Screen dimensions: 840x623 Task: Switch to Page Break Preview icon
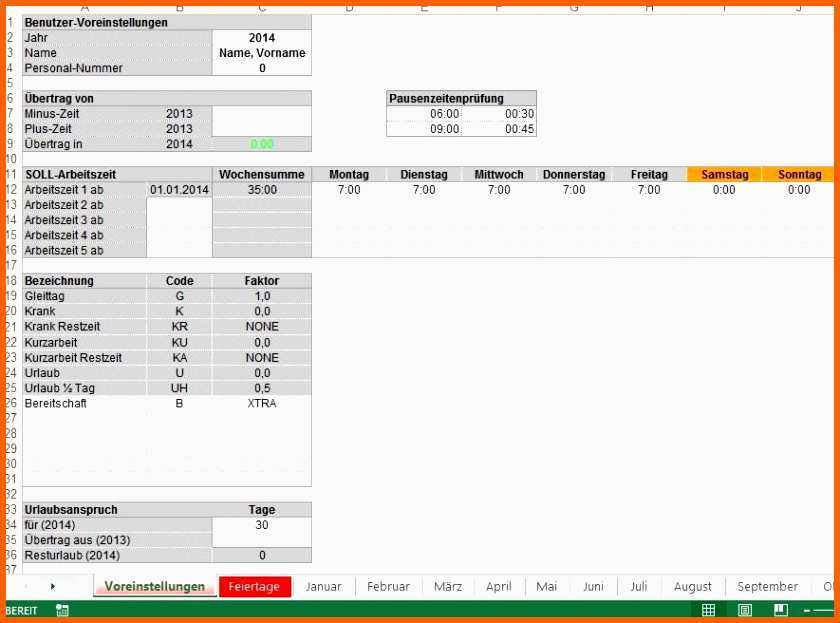781,610
